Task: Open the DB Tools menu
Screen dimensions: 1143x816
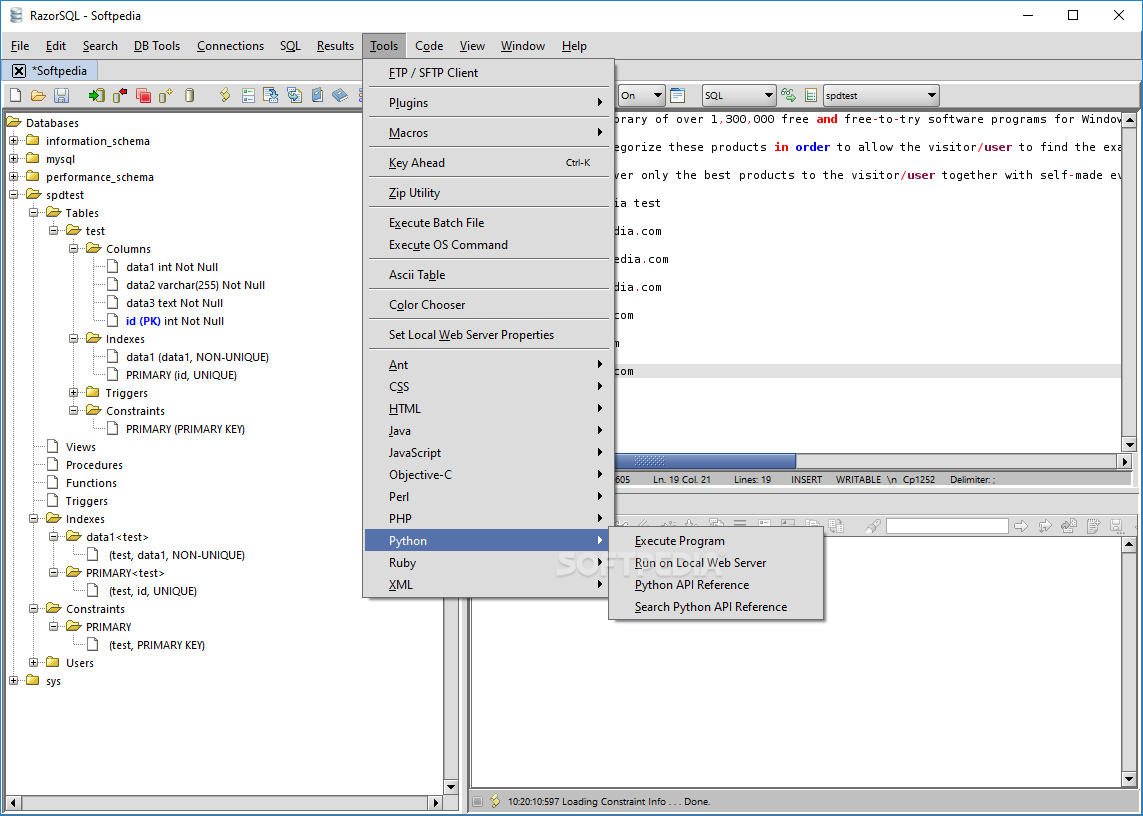Action: tap(157, 46)
